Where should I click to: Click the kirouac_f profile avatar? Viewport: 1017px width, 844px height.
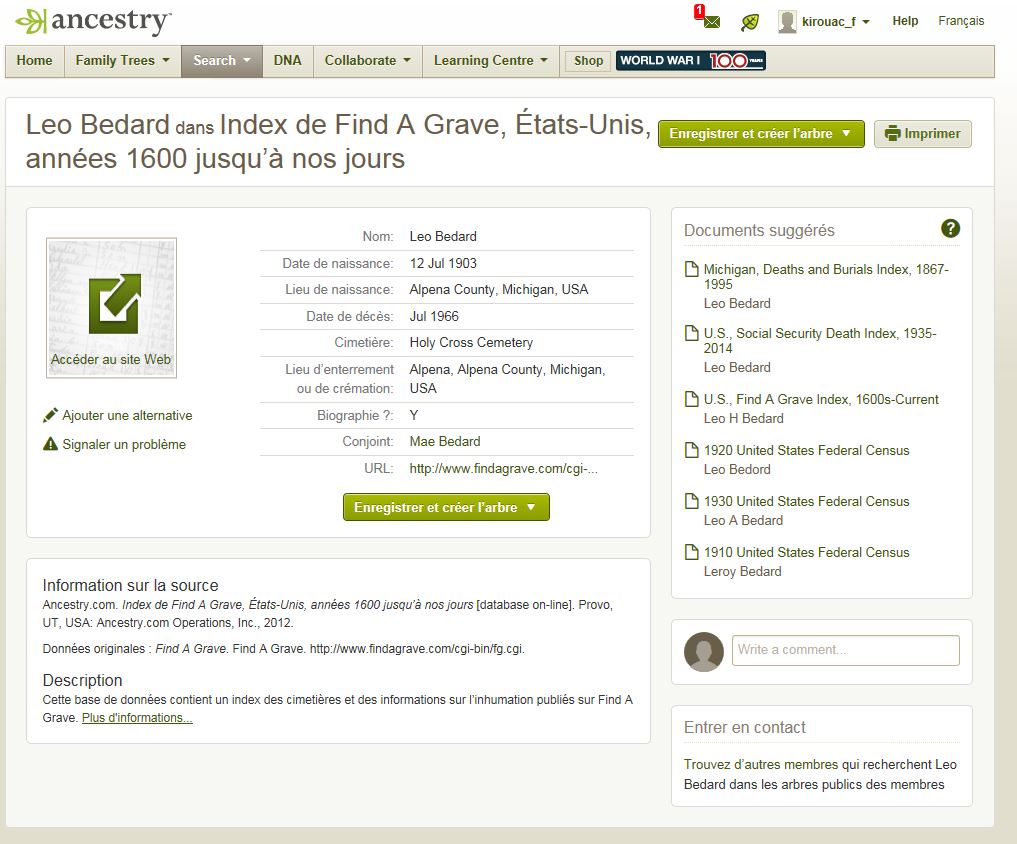(x=787, y=21)
